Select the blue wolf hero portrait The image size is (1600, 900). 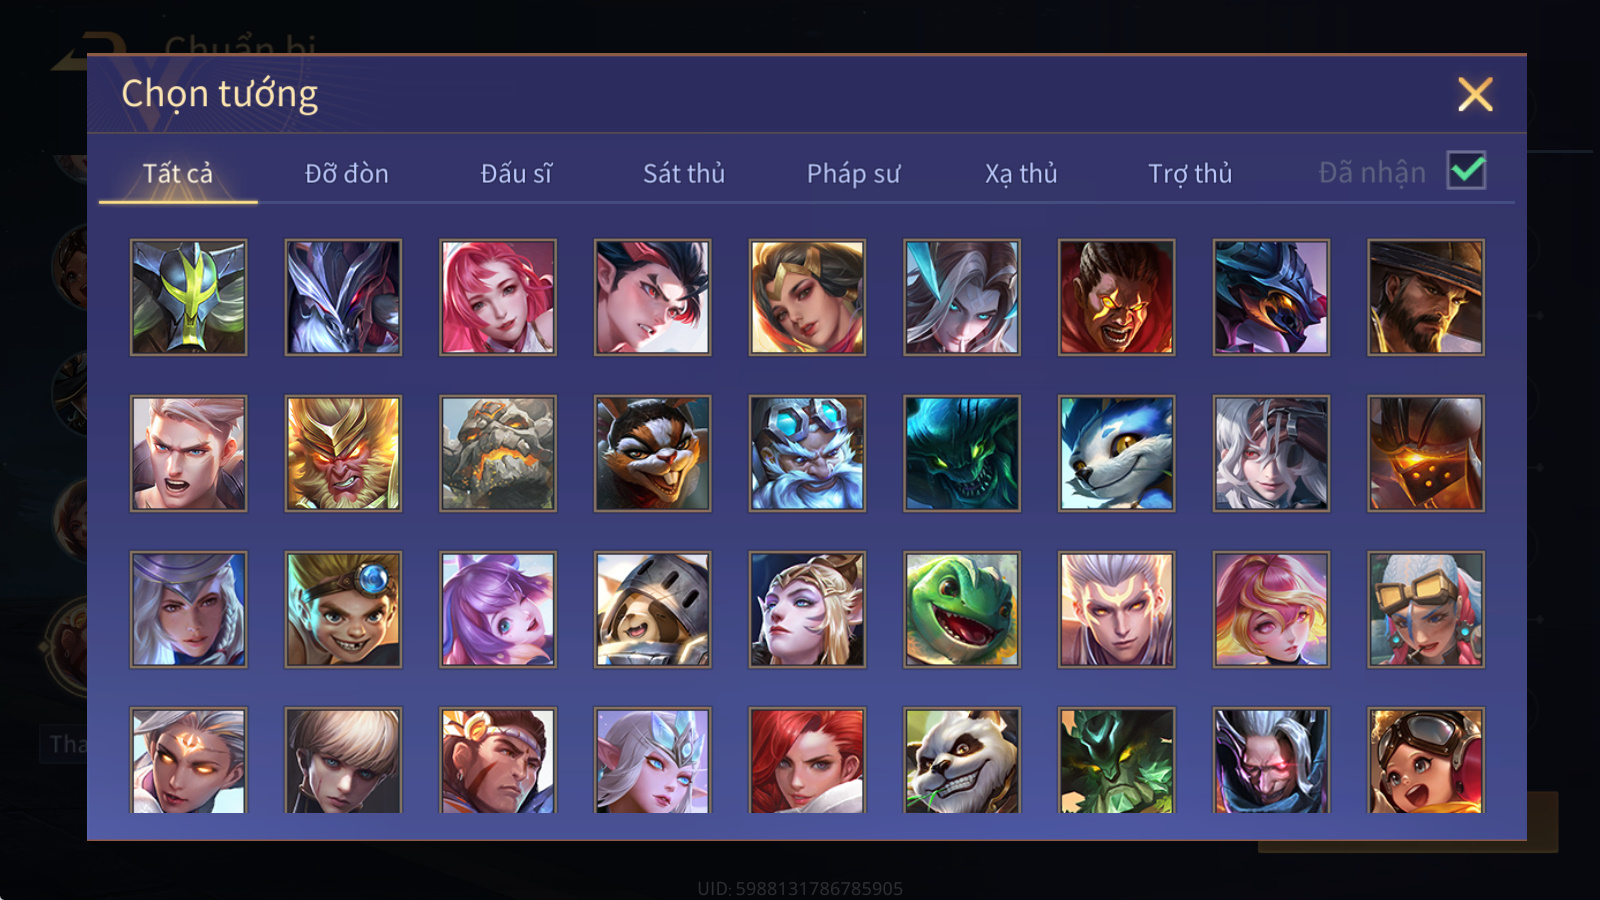(1116, 453)
